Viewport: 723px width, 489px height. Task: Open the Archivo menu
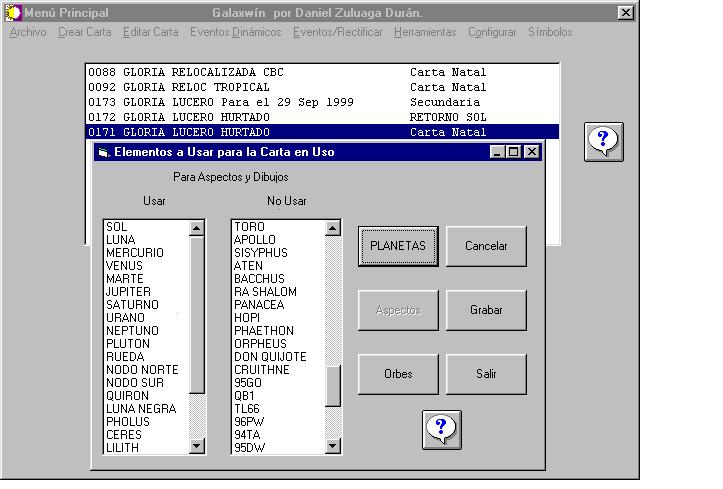coord(28,32)
